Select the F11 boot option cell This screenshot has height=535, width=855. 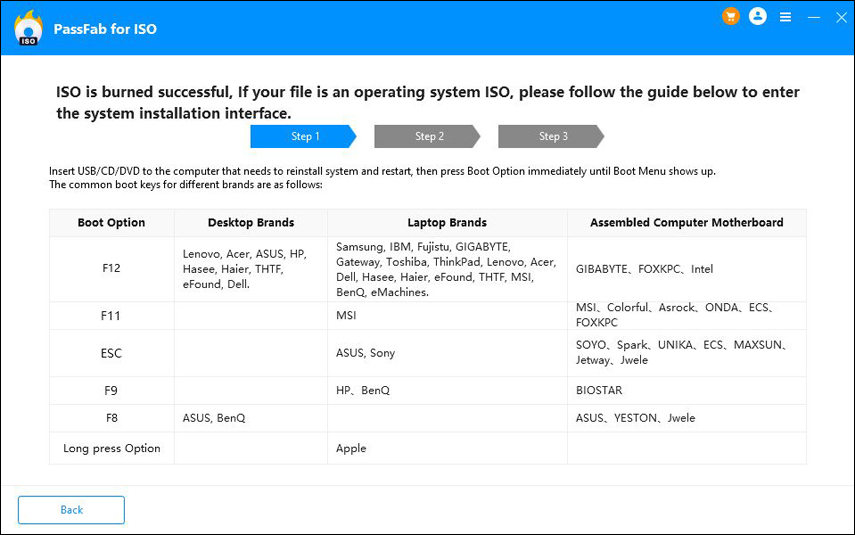pos(112,315)
